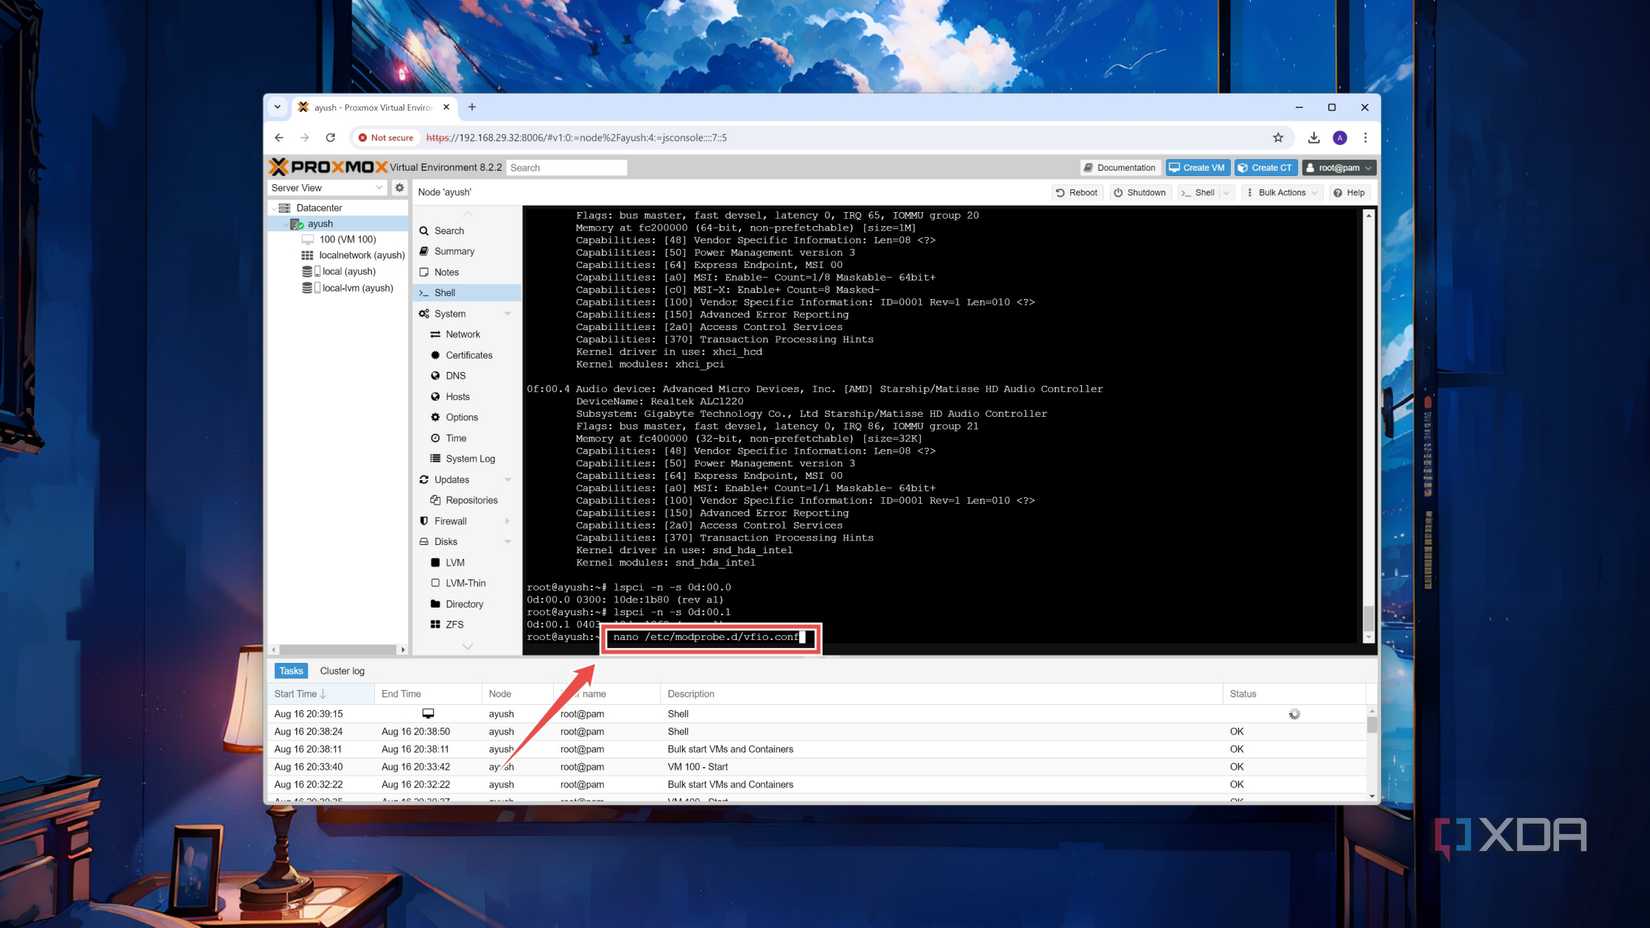This screenshot has width=1650, height=928.
Task: Open the root@pam user dropdown
Action: click(x=1339, y=167)
